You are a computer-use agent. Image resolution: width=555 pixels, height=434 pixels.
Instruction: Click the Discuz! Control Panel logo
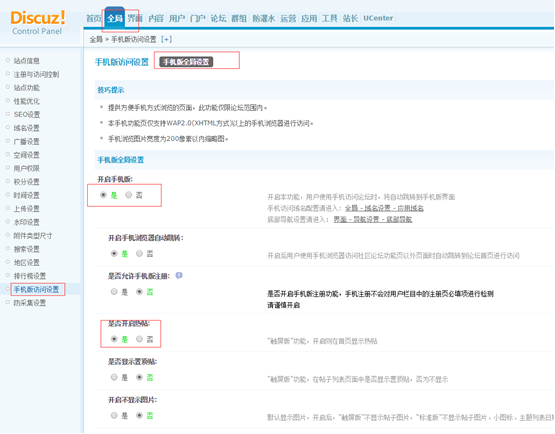pyautogui.click(x=38, y=23)
